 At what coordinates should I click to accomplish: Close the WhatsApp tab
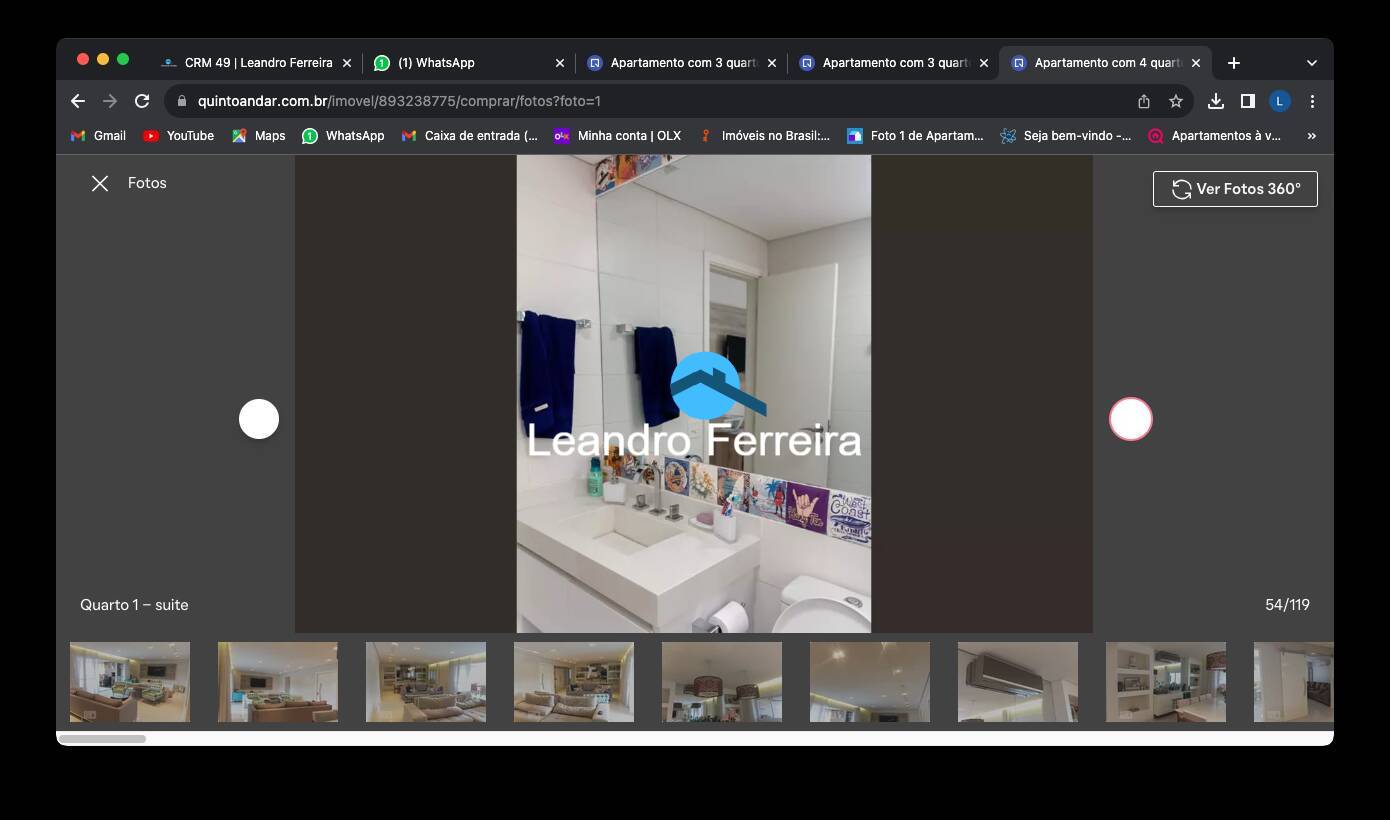pyautogui.click(x=560, y=63)
